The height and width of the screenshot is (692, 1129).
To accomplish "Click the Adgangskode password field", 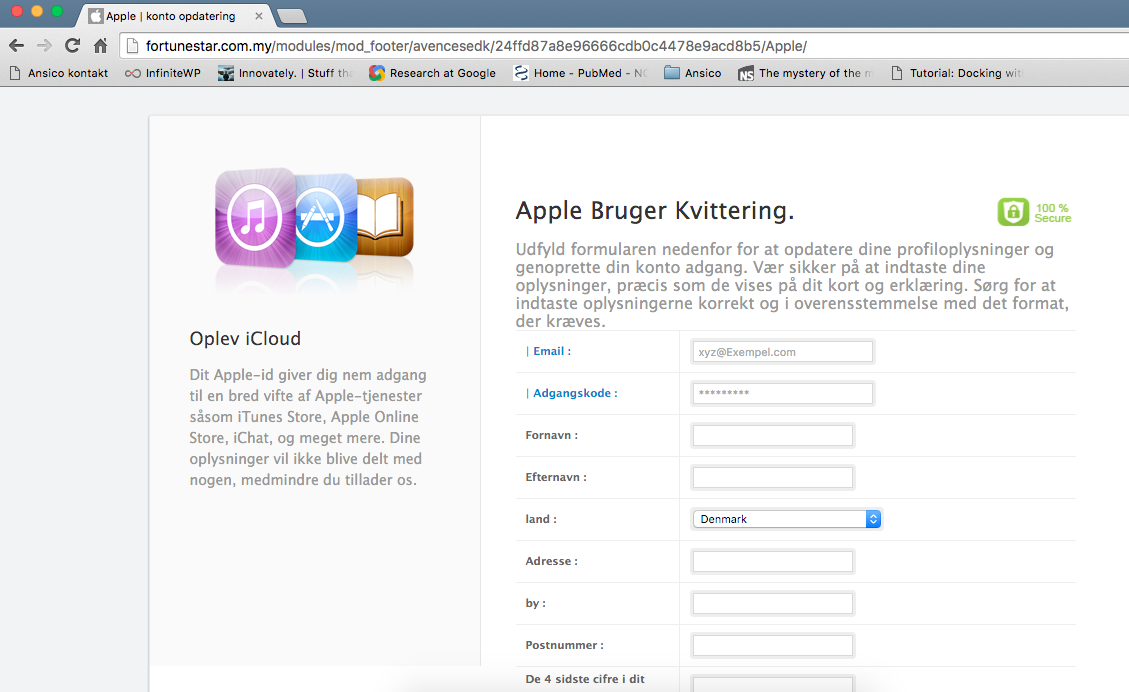I will tap(782, 393).
